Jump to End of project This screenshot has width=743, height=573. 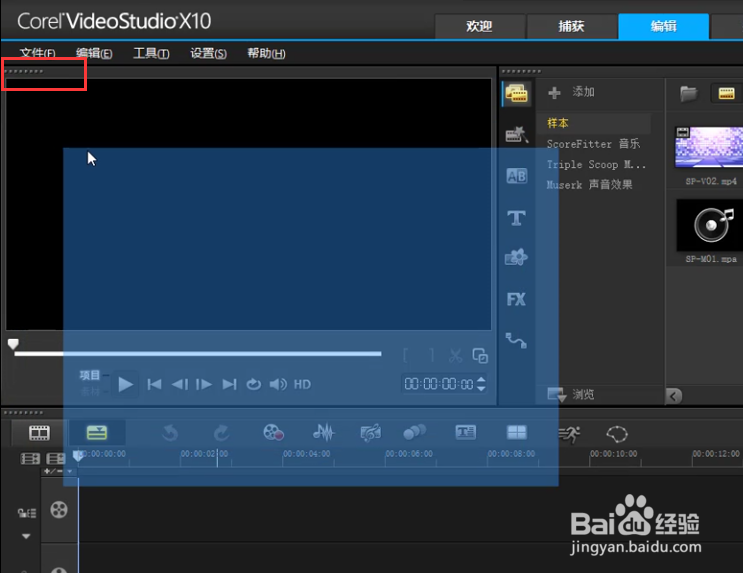[229, 384]
